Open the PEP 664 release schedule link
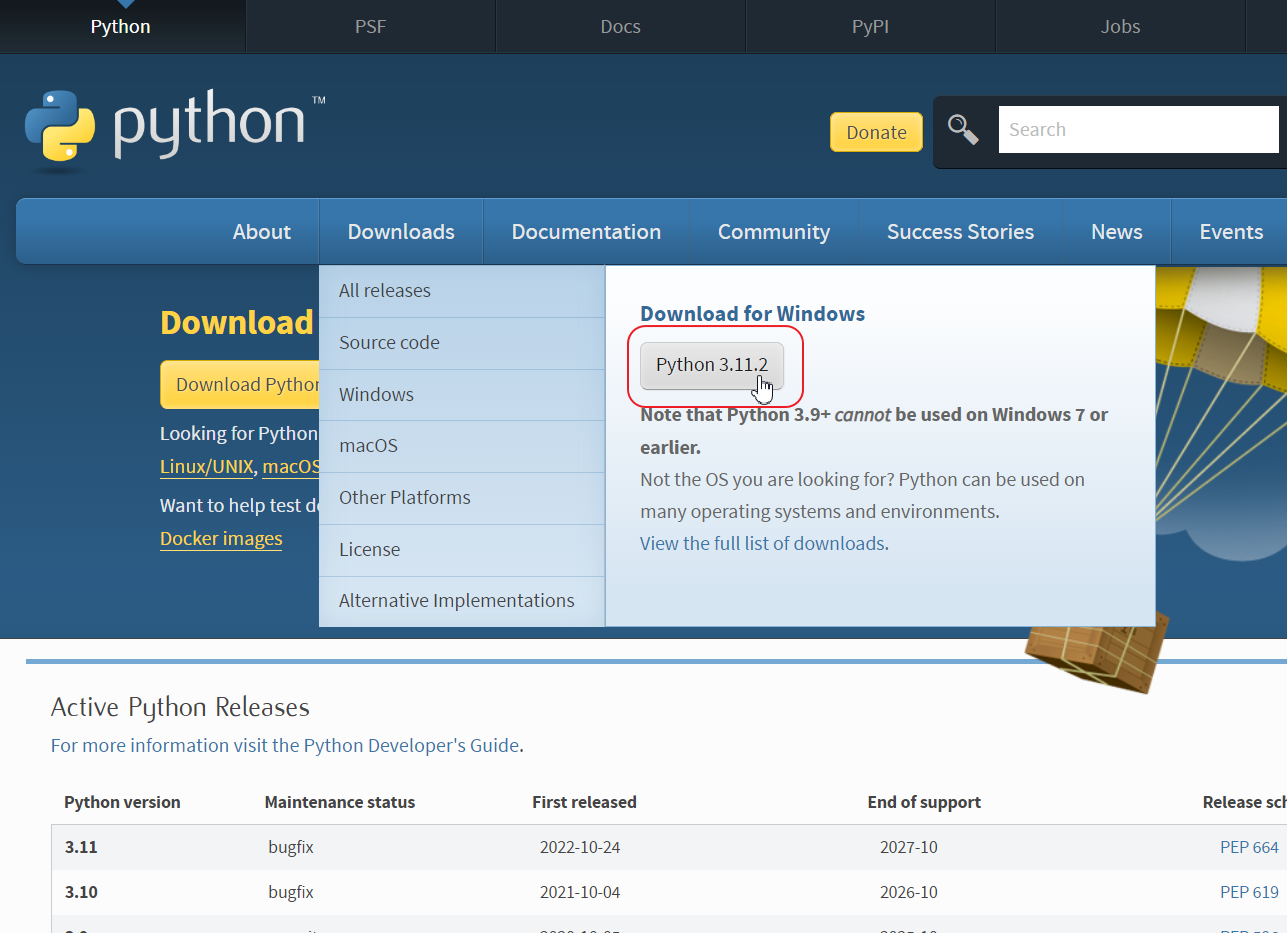This screenshot has width=1287, height=933. (1249, 847)
